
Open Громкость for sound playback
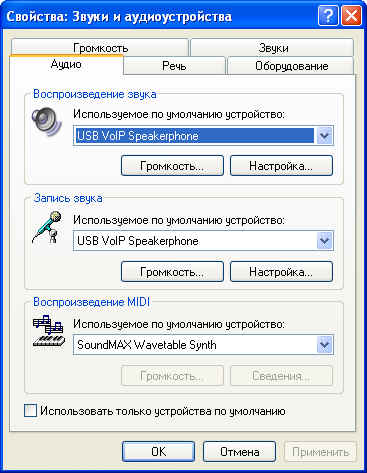coord(172,165)
